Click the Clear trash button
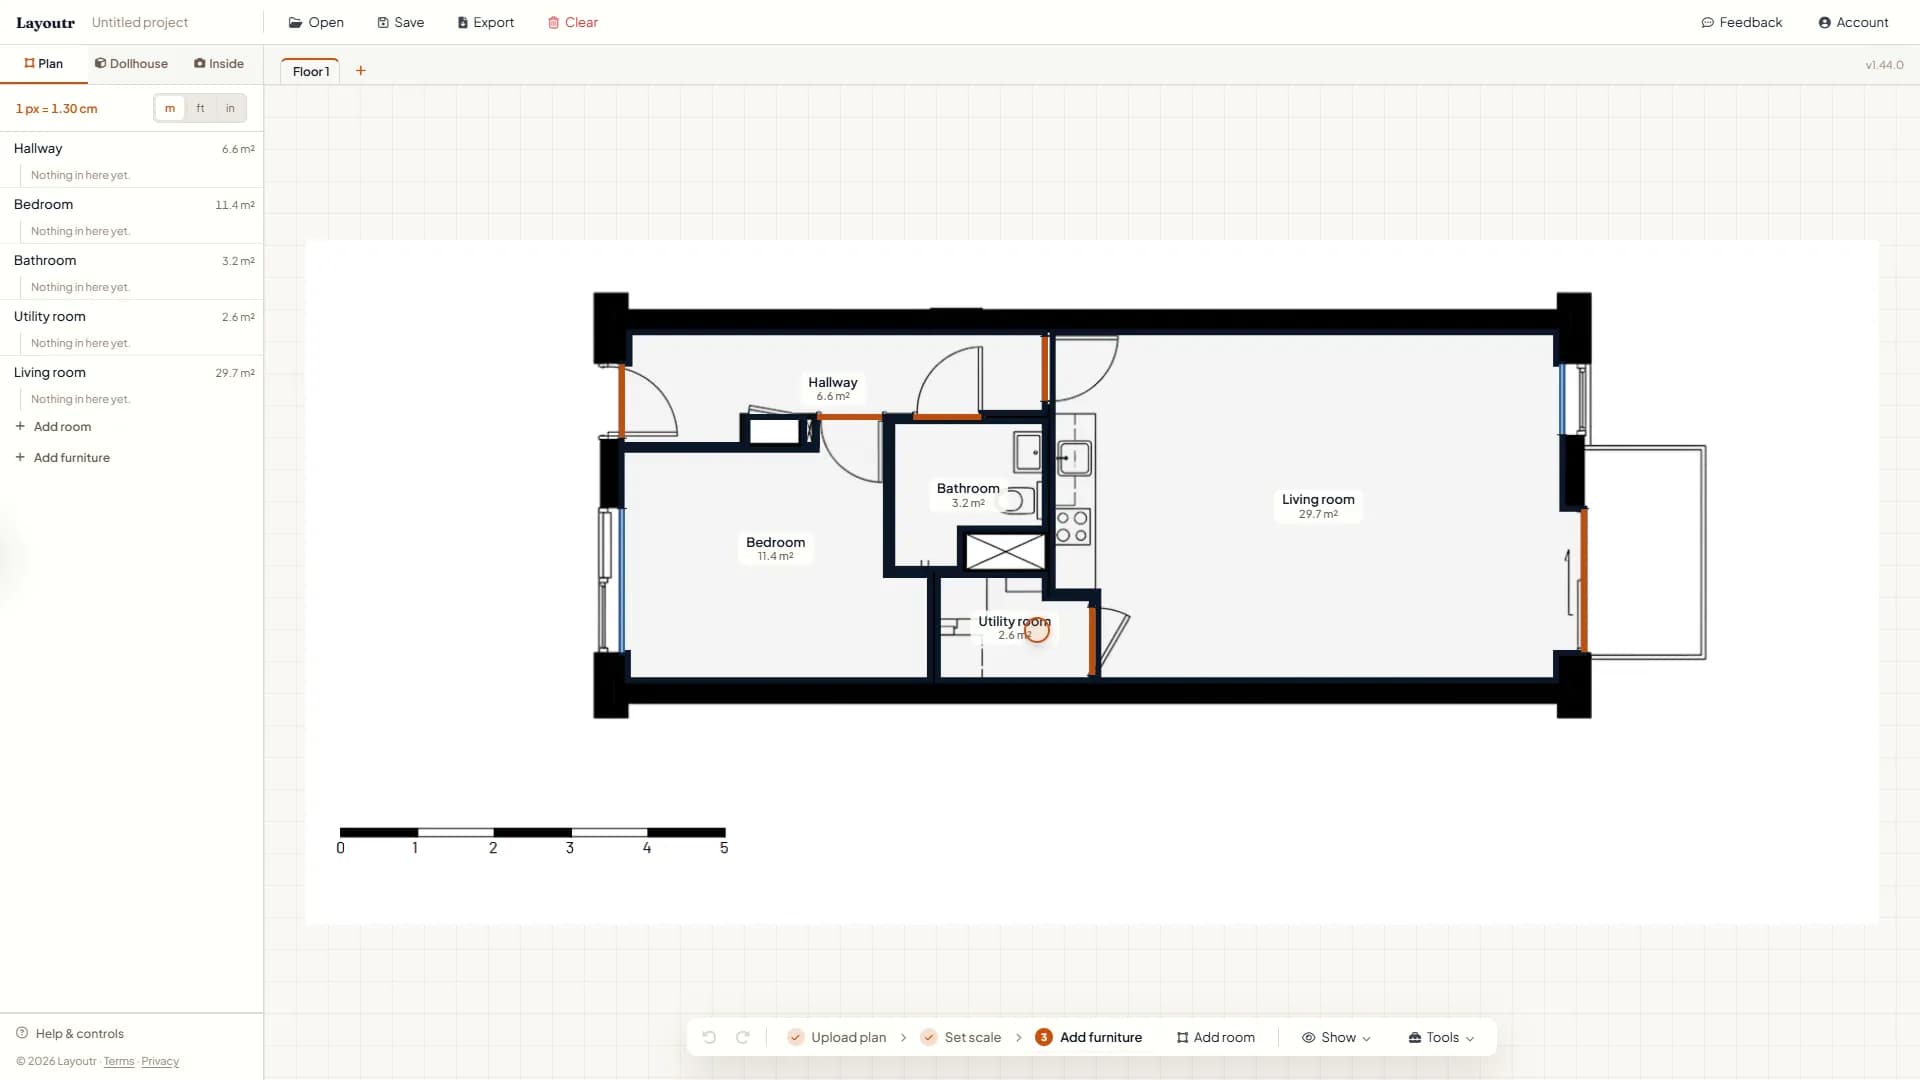Viewport: 1920px width, 1080px height. [x=572, y=22]
